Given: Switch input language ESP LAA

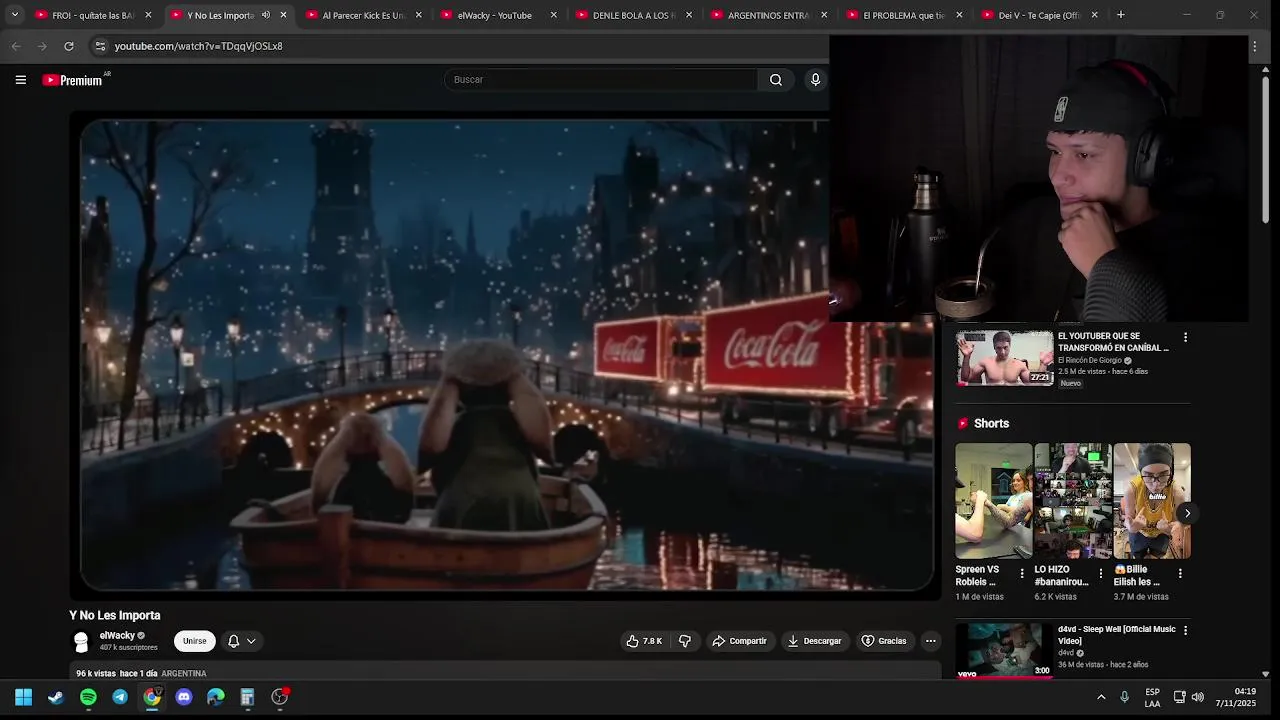Looking at the screenshot, I should point(1152,697).
